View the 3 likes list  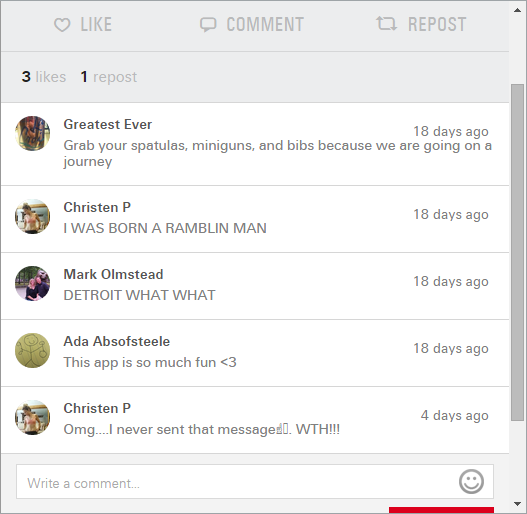coord(44,77)
